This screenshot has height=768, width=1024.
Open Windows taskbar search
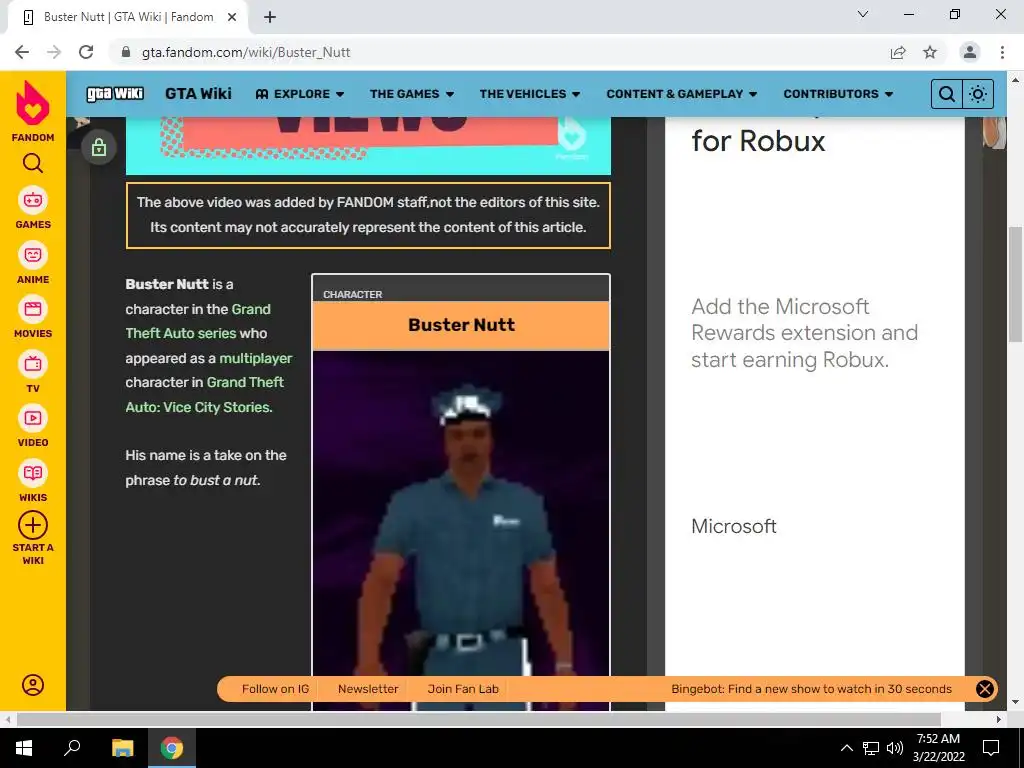tap(72, 748)
